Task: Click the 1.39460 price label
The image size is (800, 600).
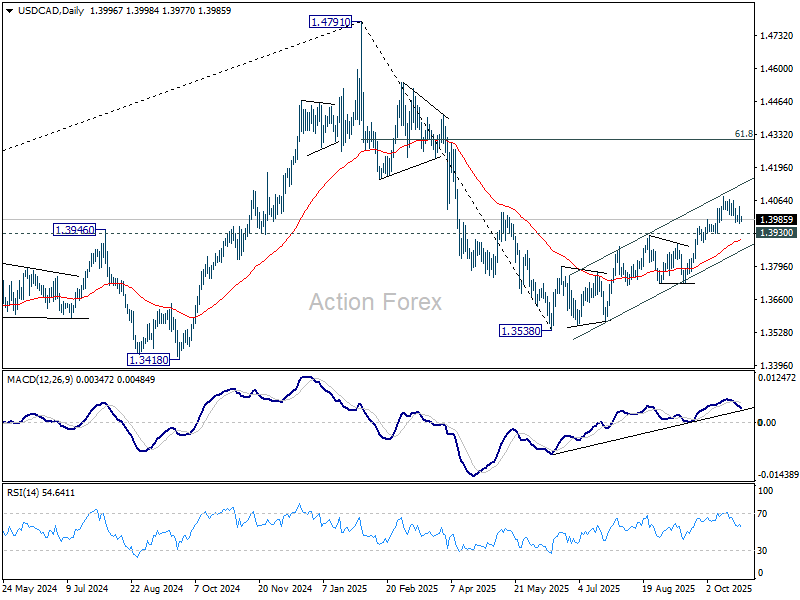Action: [x=74, y=230]
